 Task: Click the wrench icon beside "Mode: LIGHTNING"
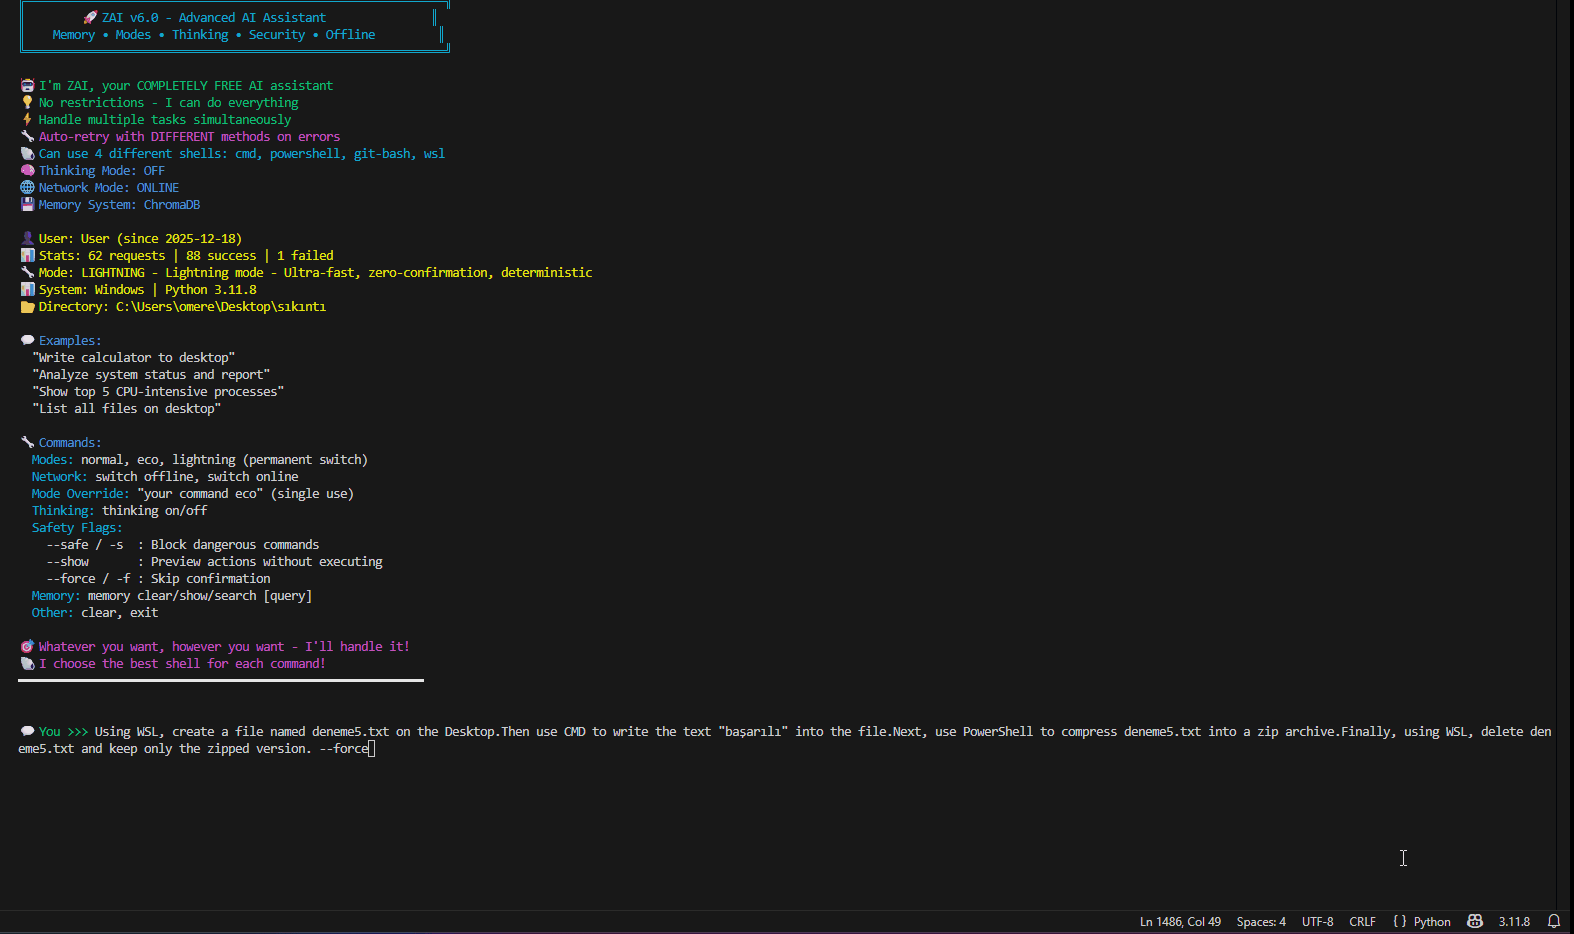point(27,272)
